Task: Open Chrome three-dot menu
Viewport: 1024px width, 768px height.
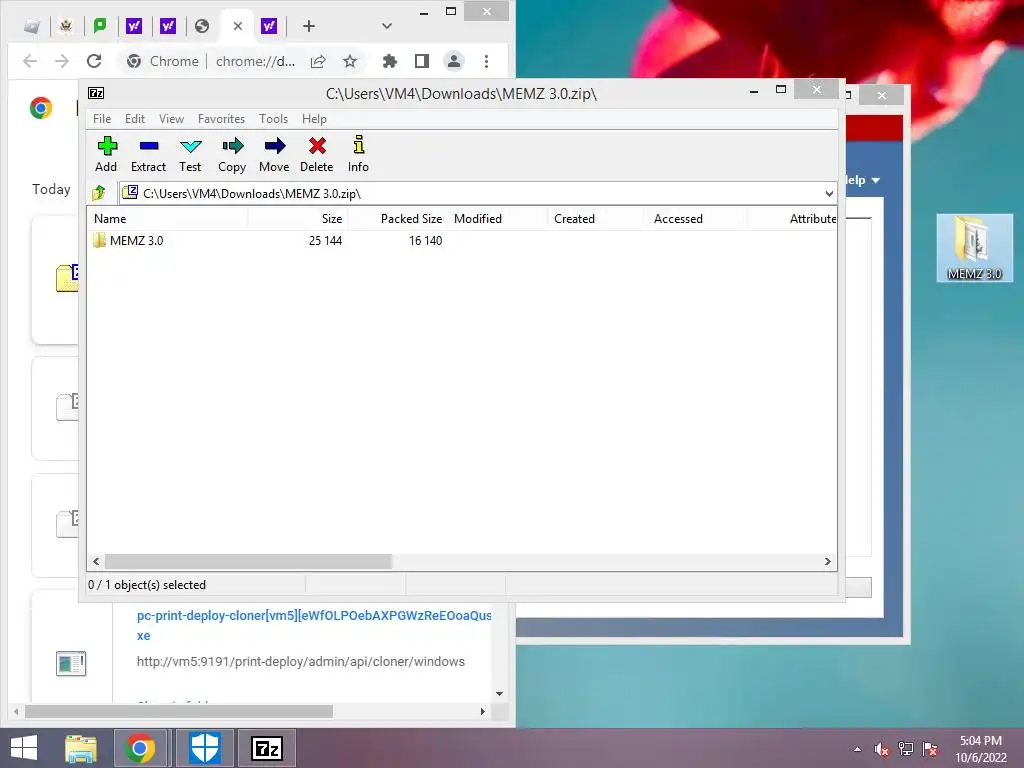Action: click(487, 61)
